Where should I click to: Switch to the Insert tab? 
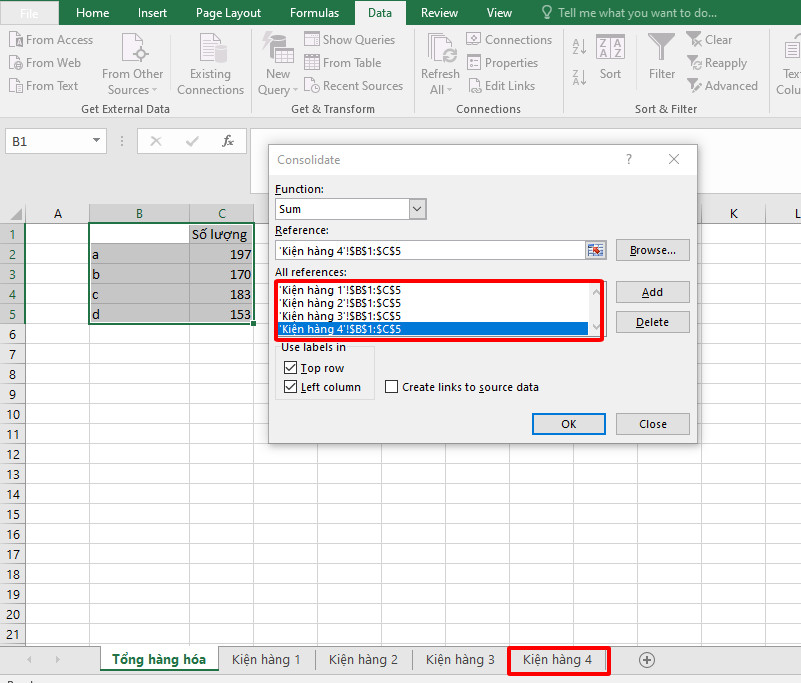[152, 13]
